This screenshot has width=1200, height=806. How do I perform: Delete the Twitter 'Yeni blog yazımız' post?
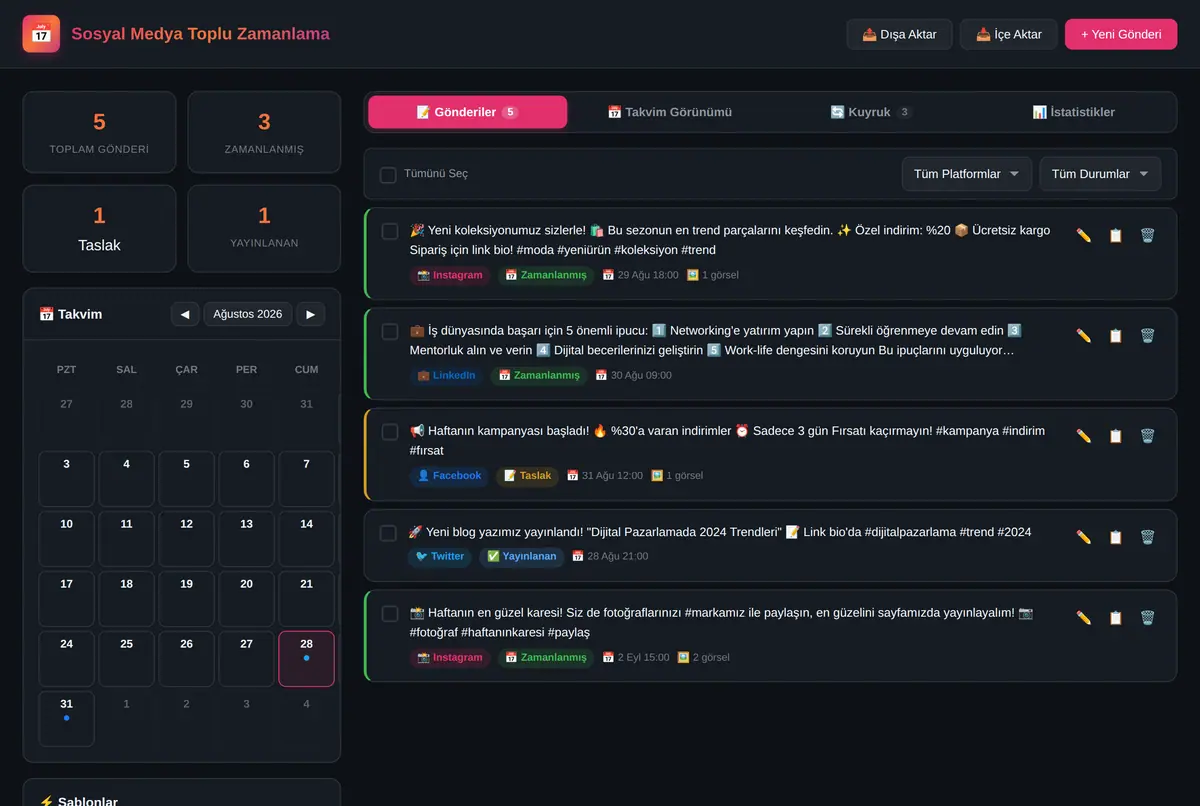pyautogui.click(x=1147, y=537)
